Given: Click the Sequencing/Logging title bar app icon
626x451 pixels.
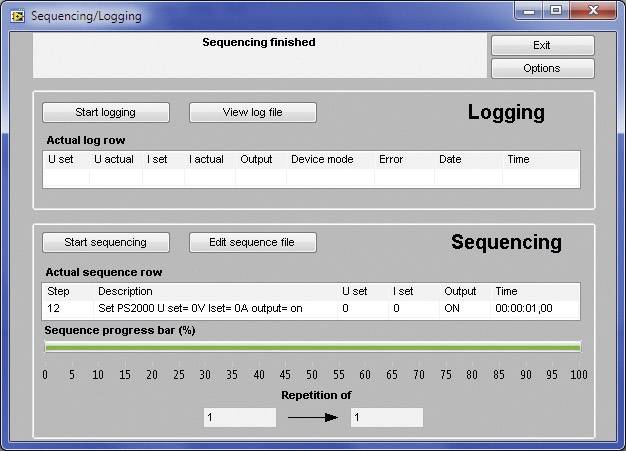Looking at the screenshot, I should [18, 16].
